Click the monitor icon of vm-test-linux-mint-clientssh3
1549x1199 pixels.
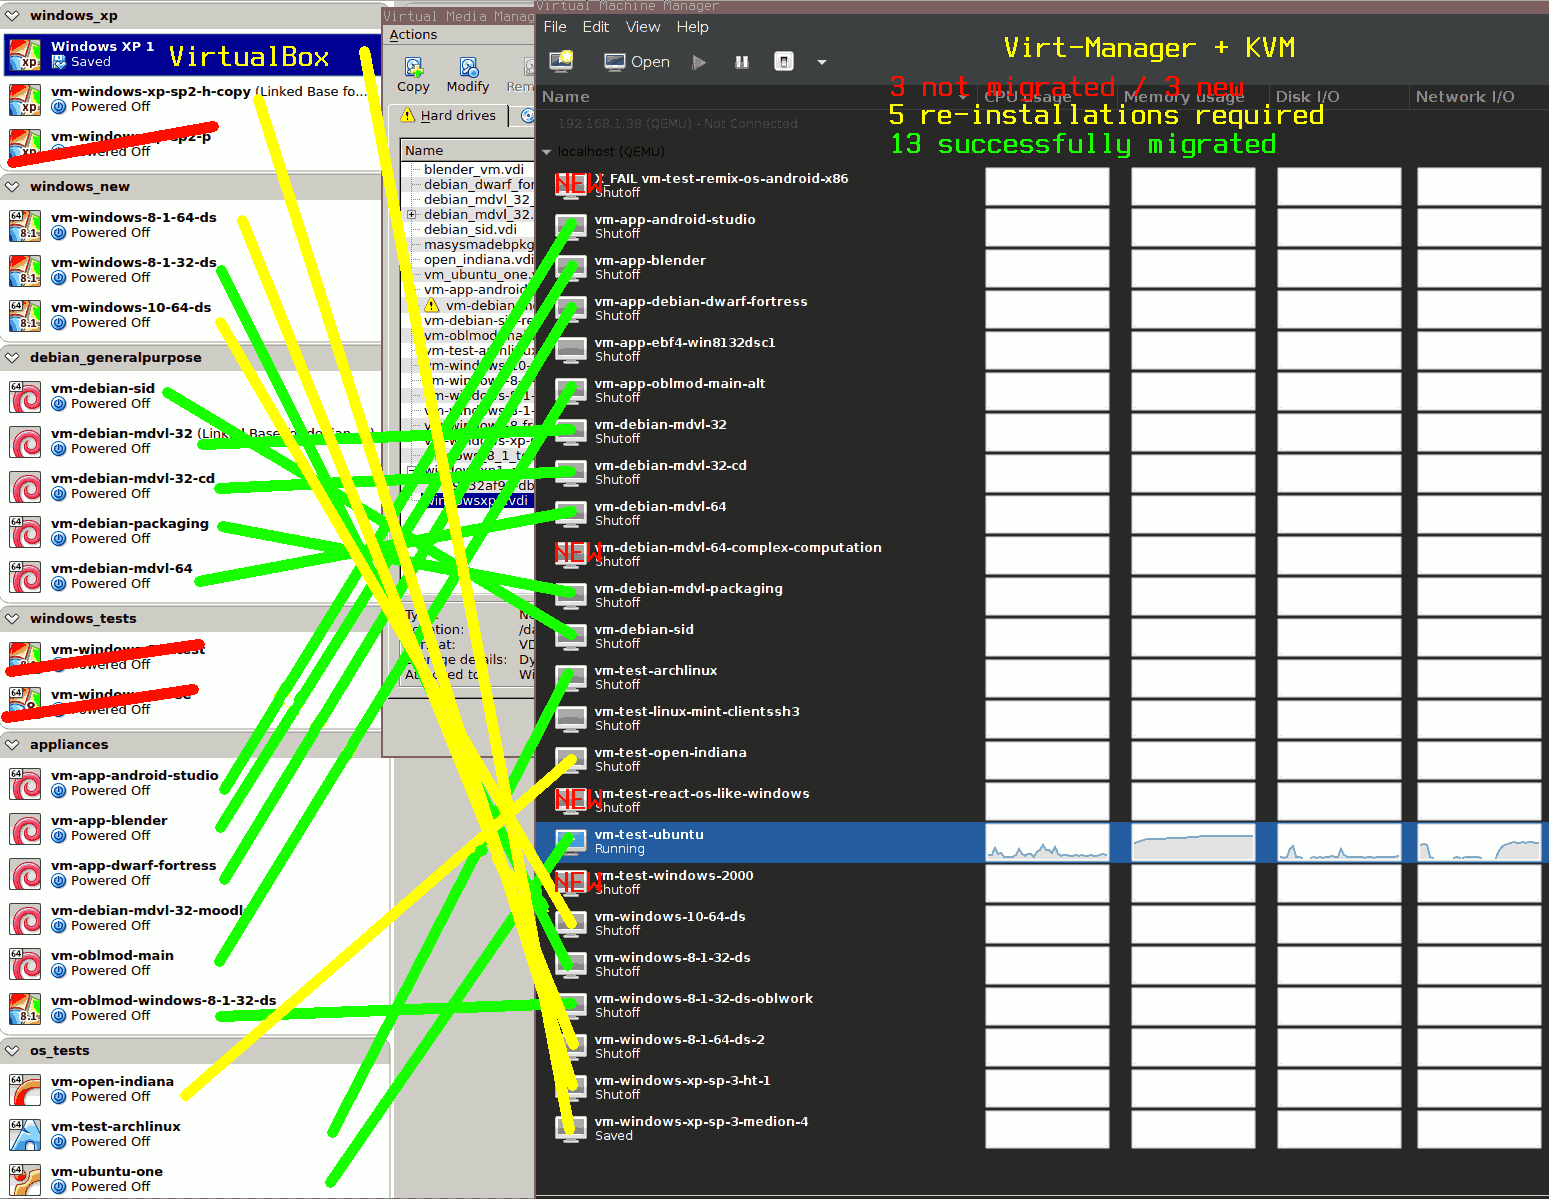coord(571,719)
